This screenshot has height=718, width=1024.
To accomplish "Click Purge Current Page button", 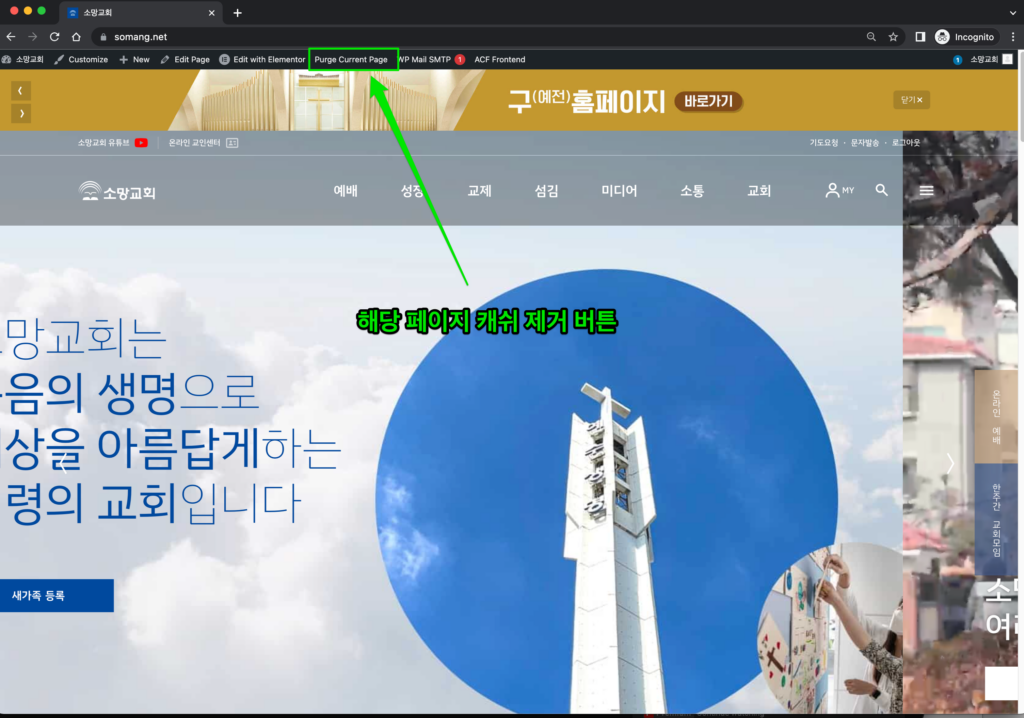I will [x=351, y=59].
